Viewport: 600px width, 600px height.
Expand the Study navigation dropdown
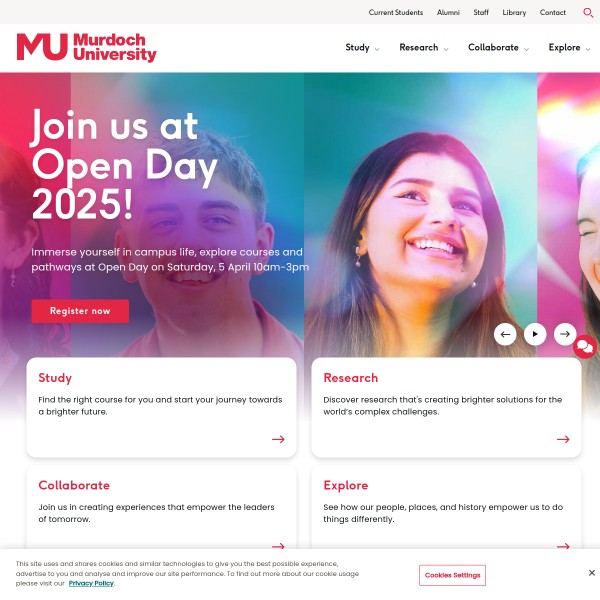(362, 47)
